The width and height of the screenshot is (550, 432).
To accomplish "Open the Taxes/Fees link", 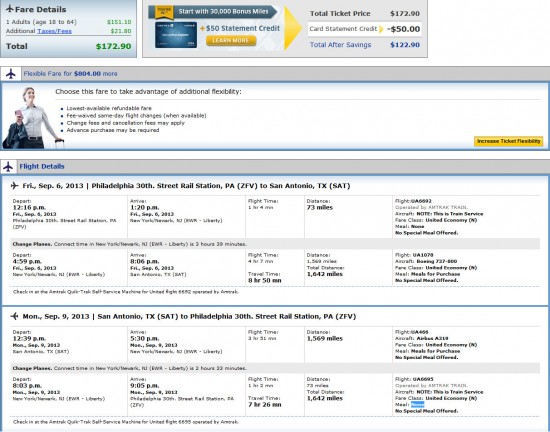I will [54, 31].
